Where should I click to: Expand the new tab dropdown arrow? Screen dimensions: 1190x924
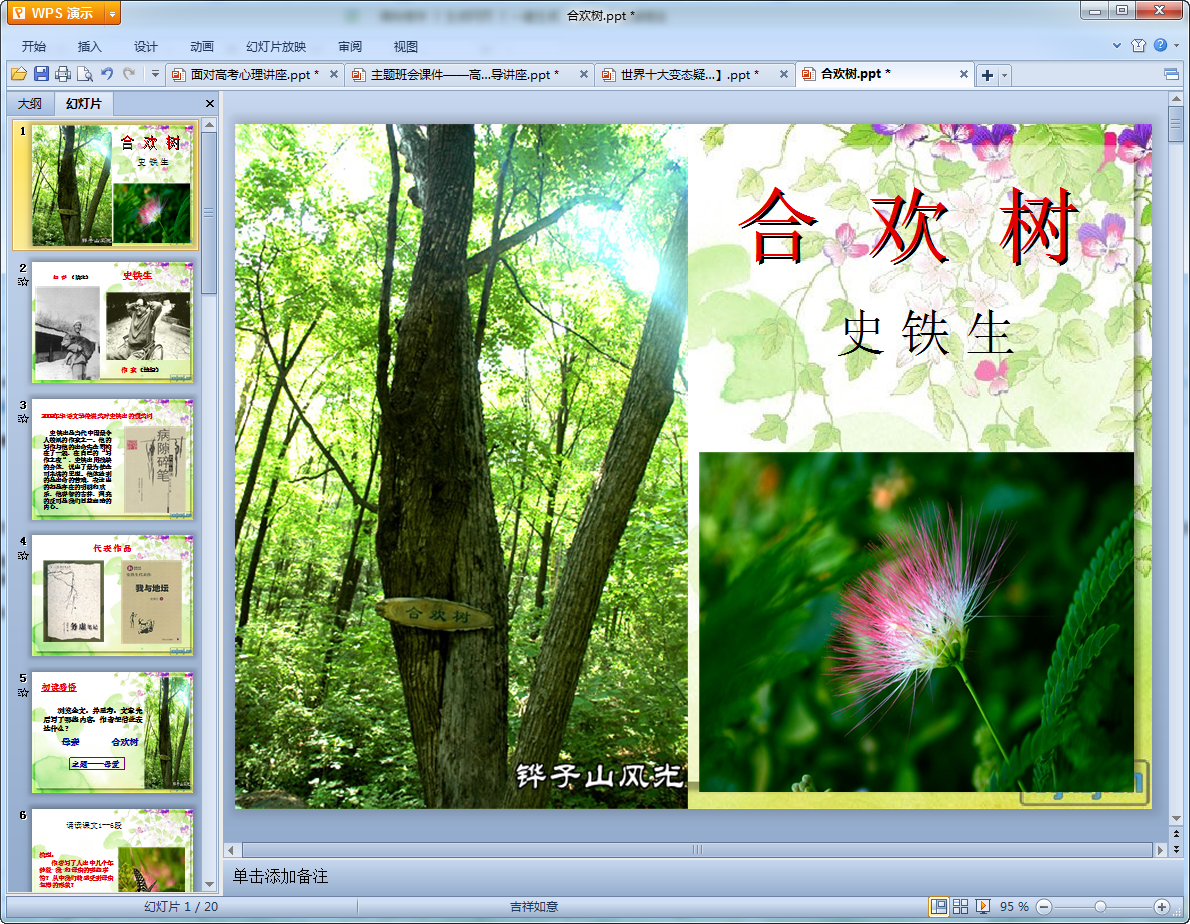pyautogui.click(x=1005, y=75)
